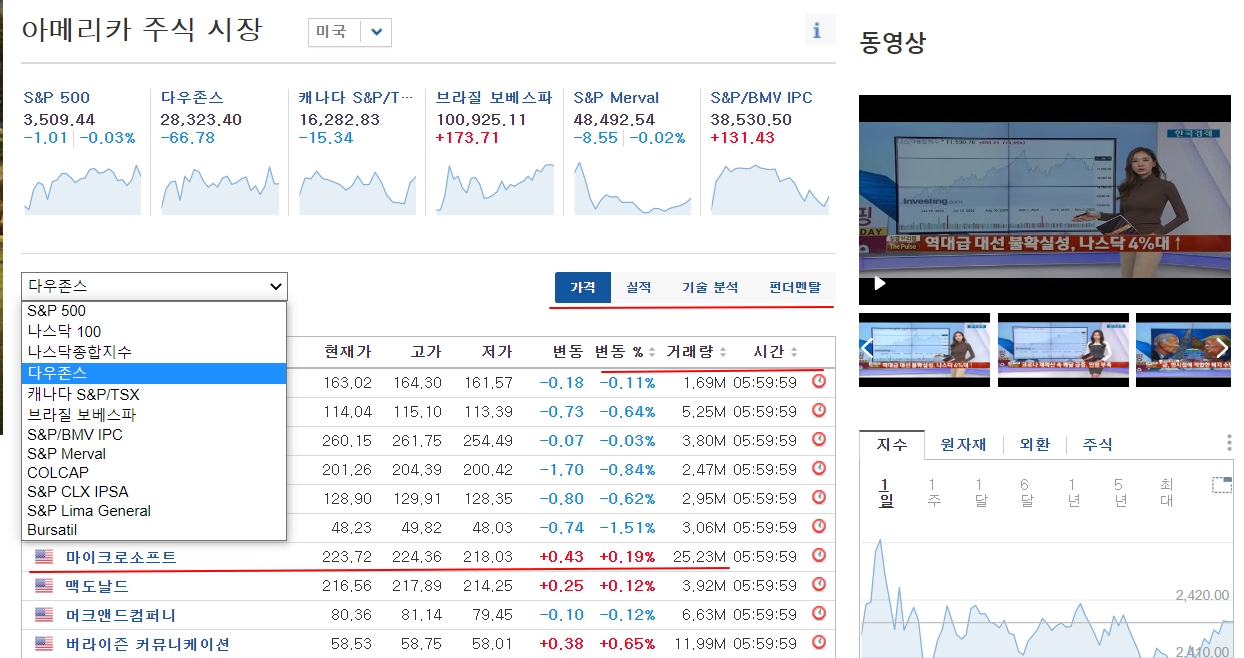Click the clock icon on the 48,23 row

(818, 526)
